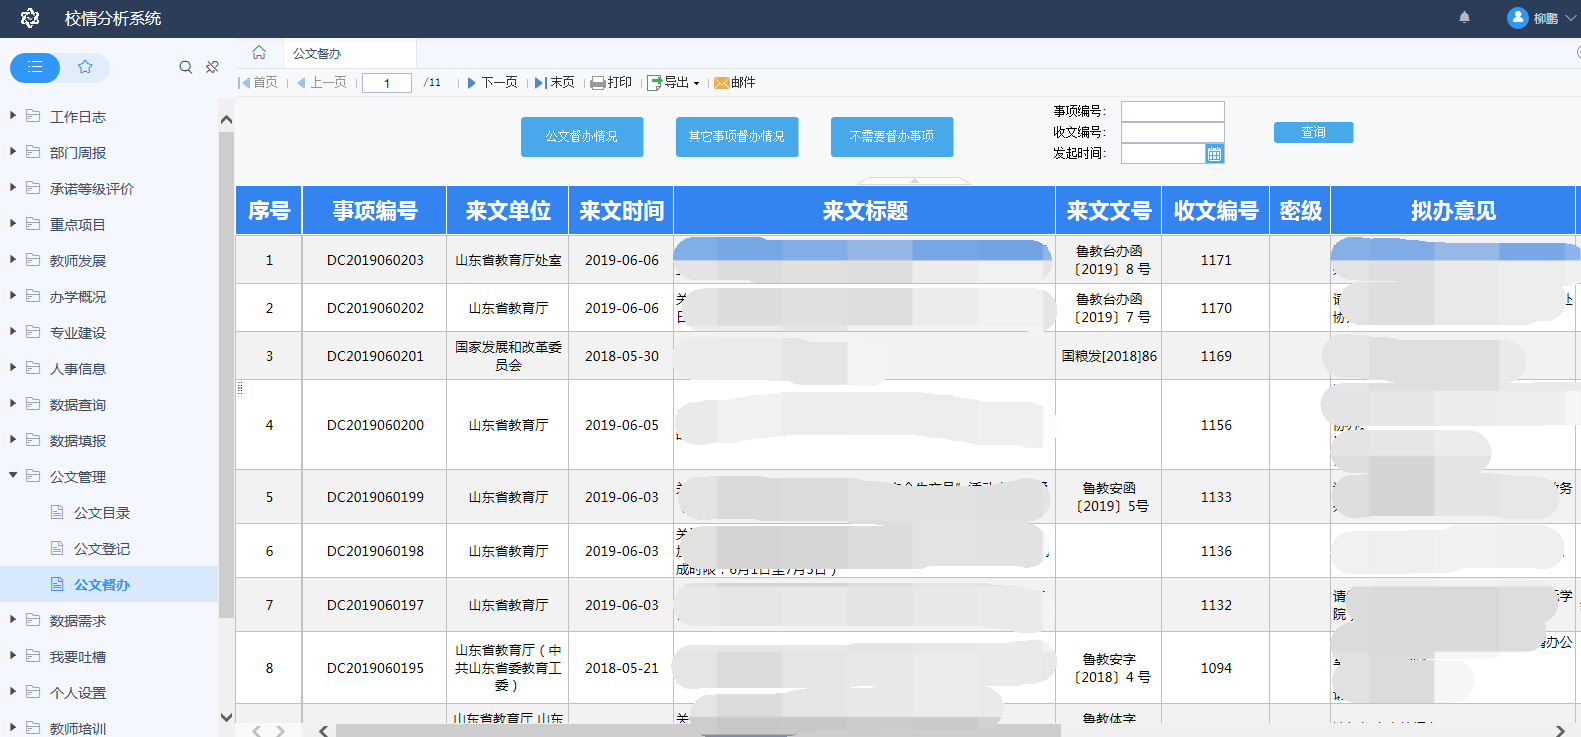Click the sidebar scroll-down arrow

pos(226,717)
